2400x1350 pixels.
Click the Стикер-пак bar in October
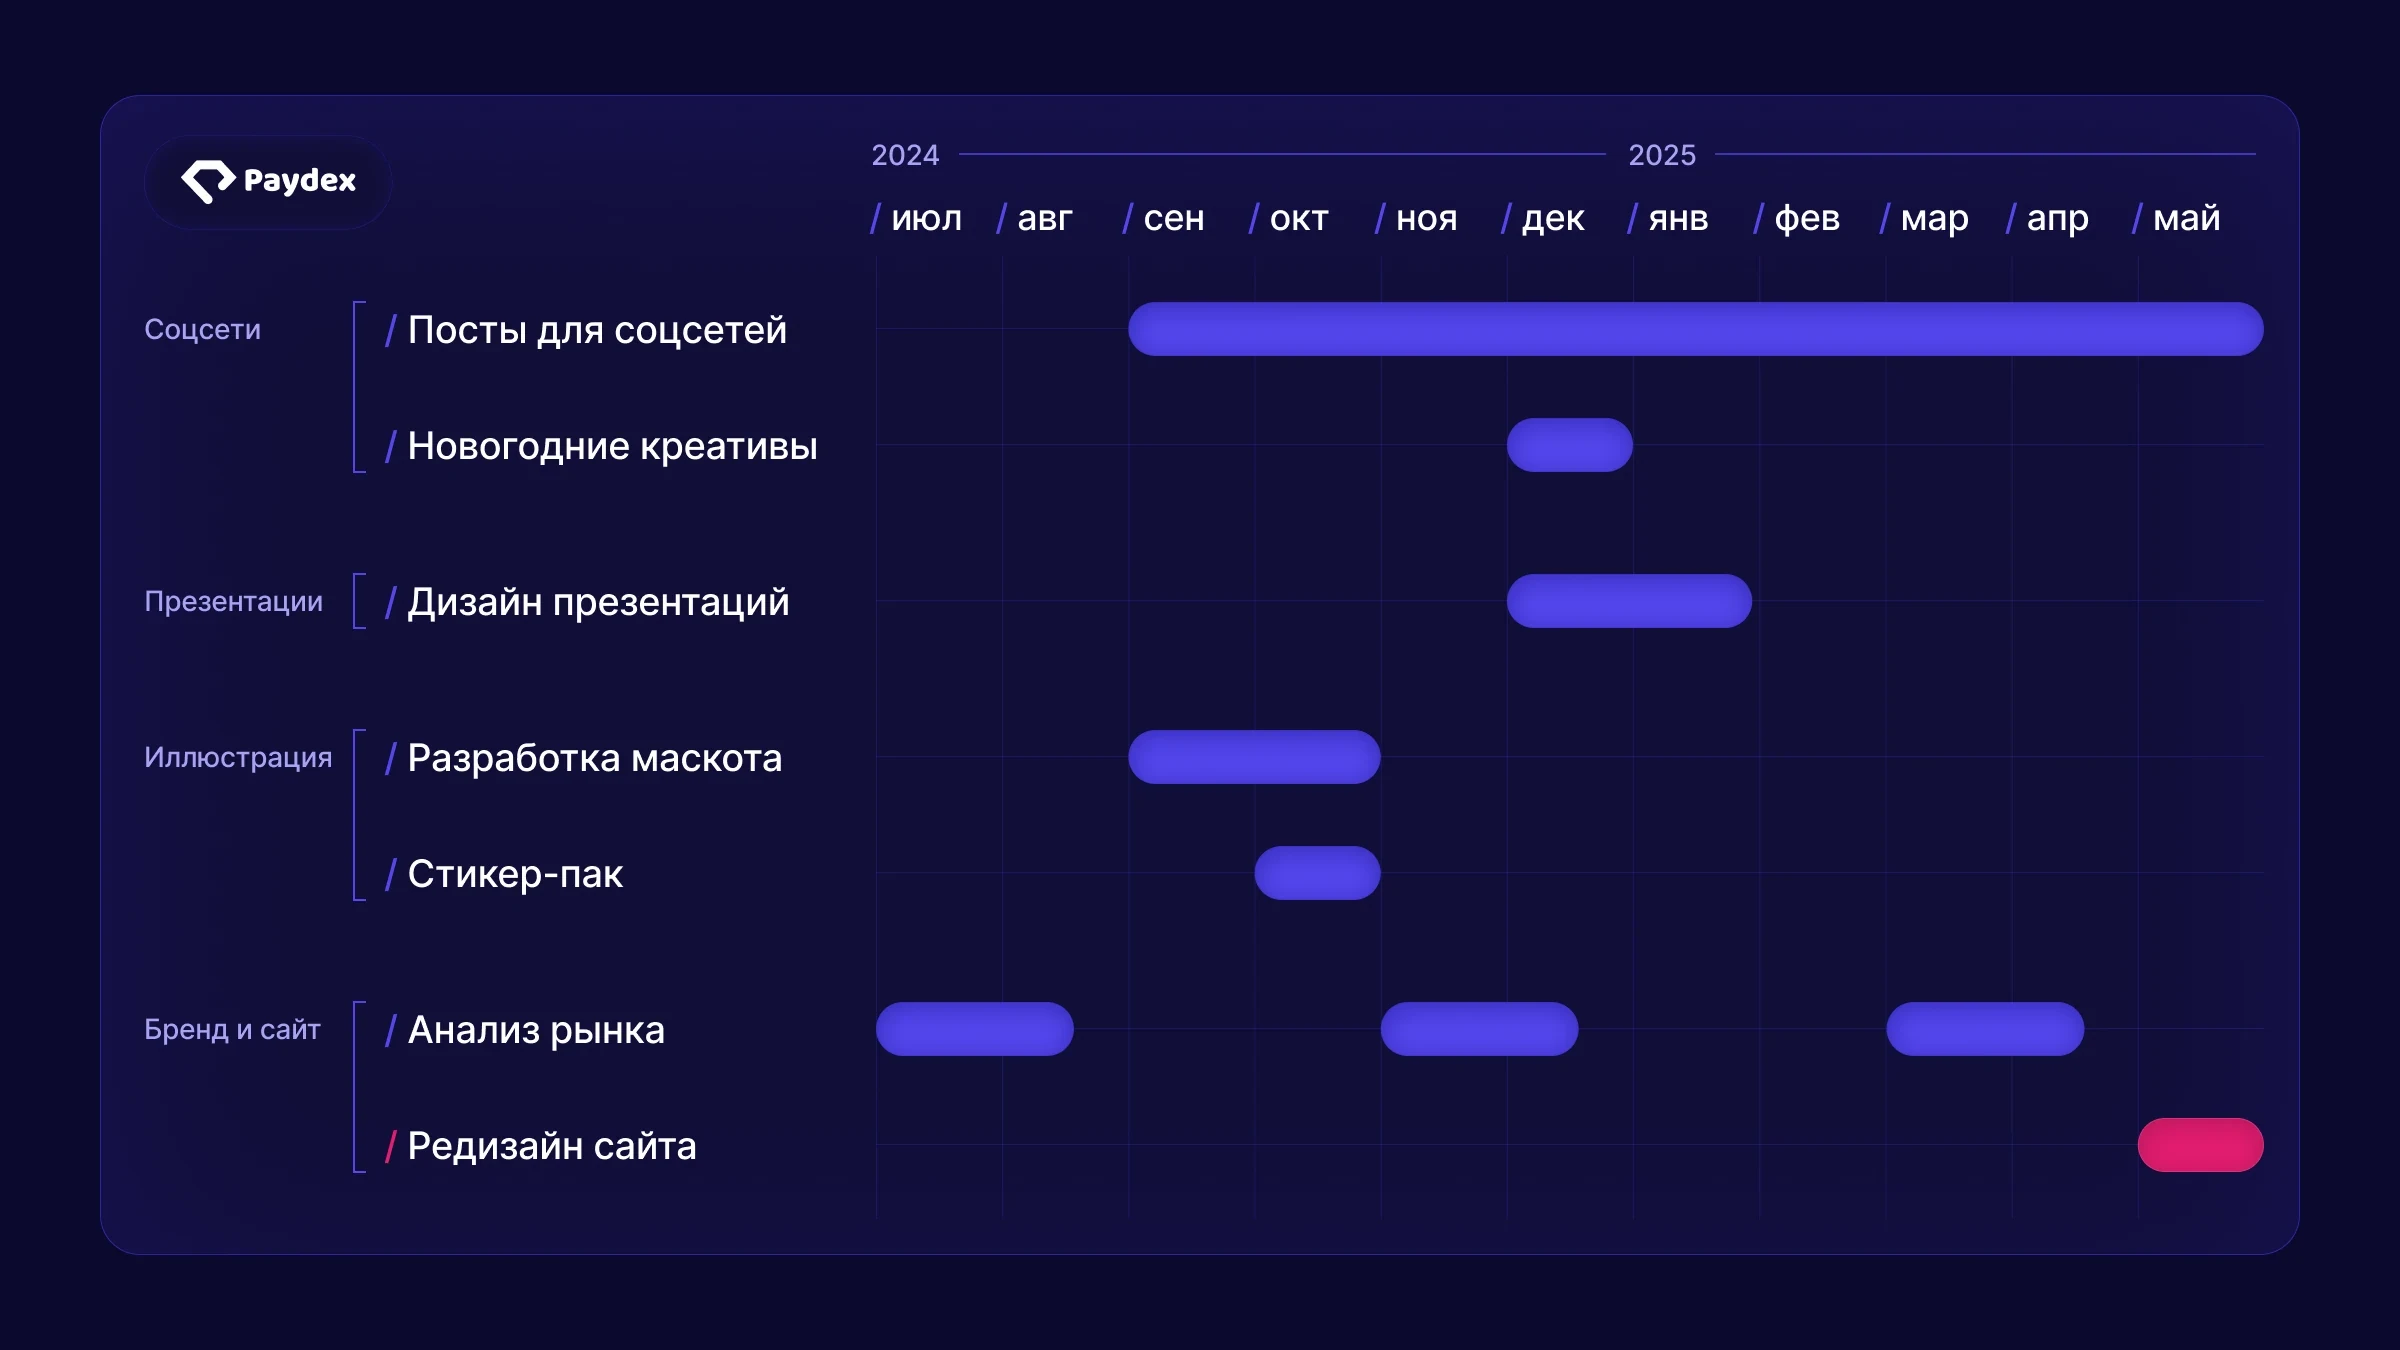tap(1317, 873)
